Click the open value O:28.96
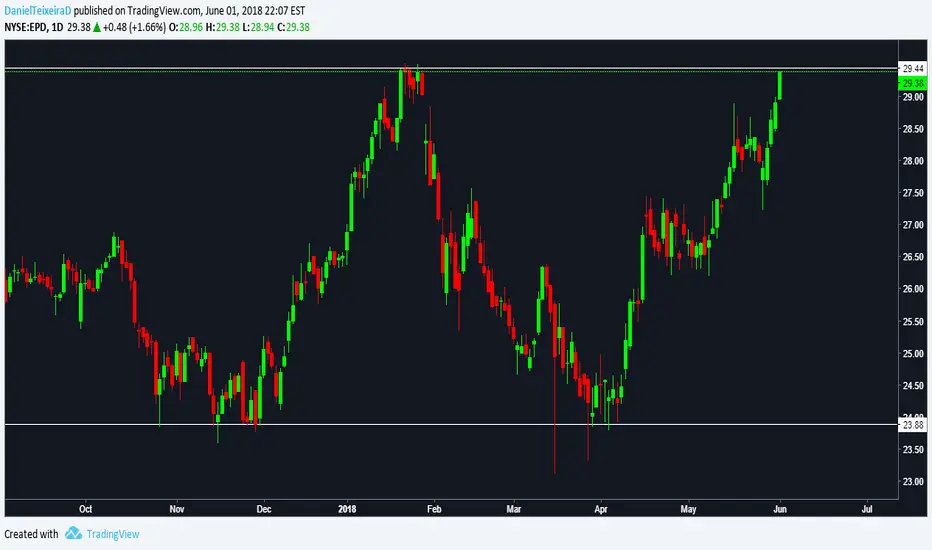 tap(186, 27)
